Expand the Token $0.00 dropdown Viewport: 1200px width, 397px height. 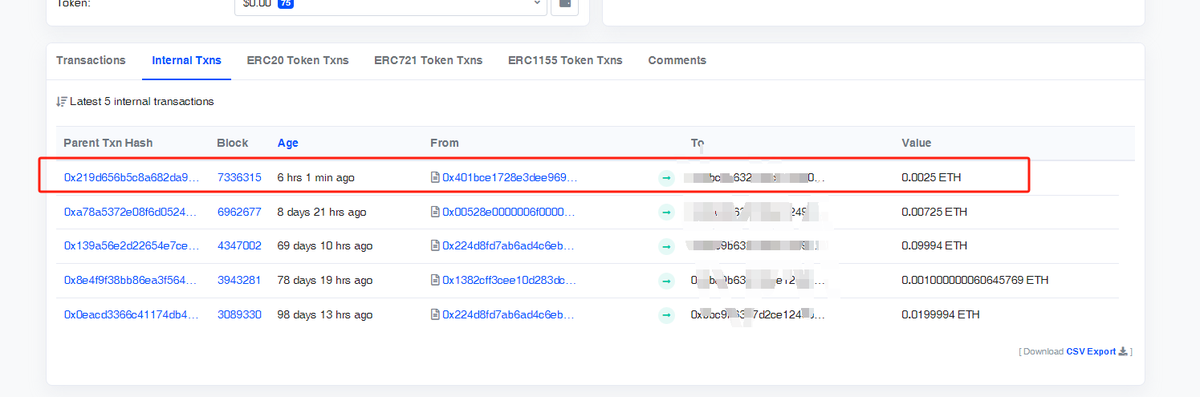click(x=391, y=5)
